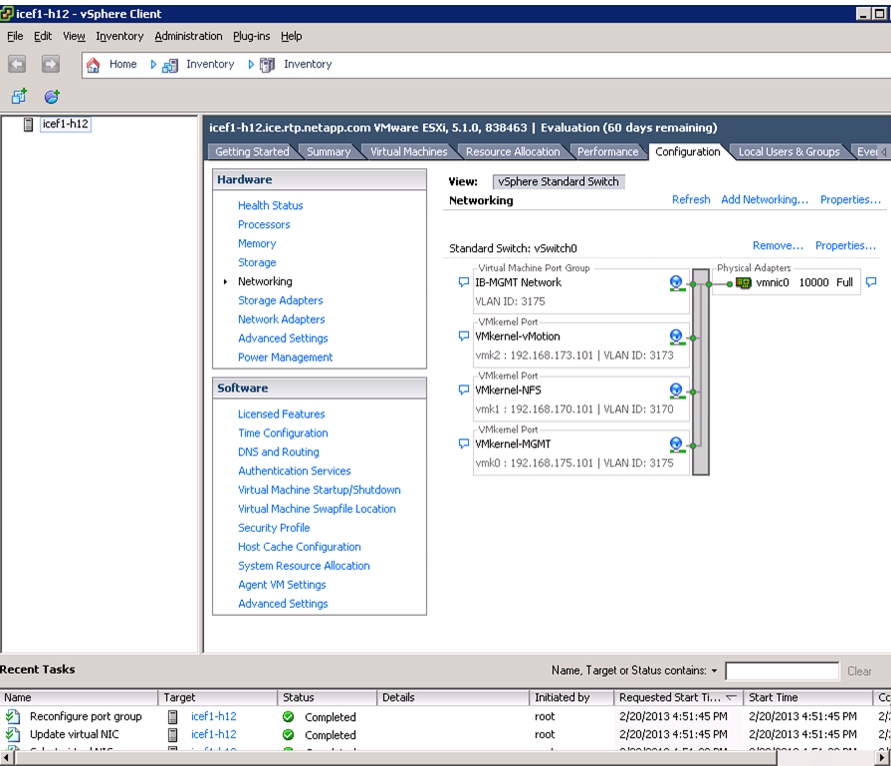Switch to the Local Users & Groups tab
Viewport: 891px width, 766px height.
789,152
